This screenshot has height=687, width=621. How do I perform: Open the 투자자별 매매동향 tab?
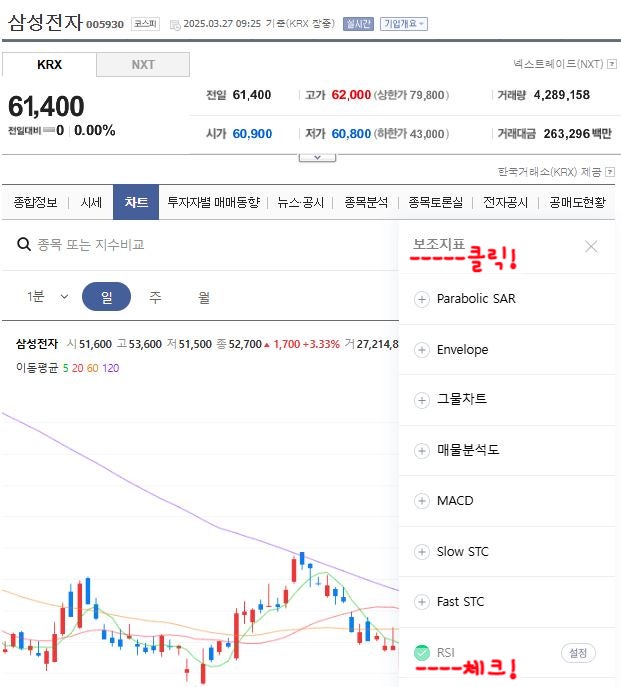(213, 202)
